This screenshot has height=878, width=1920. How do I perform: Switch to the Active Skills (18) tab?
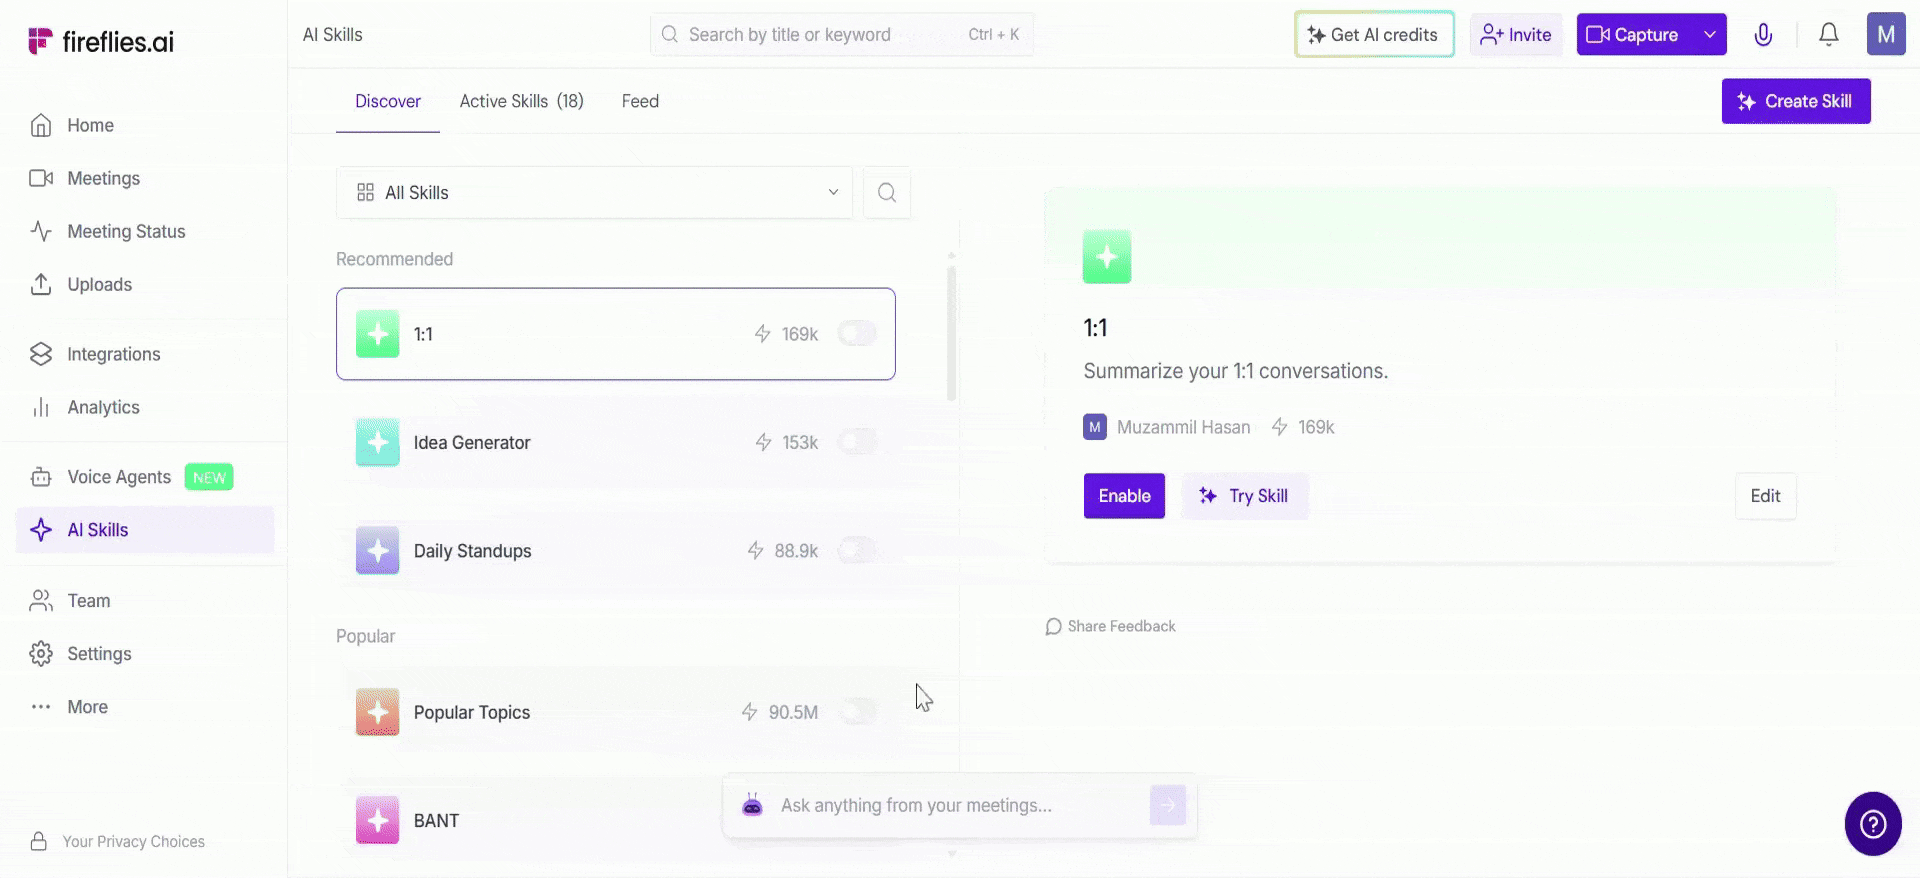521,101
